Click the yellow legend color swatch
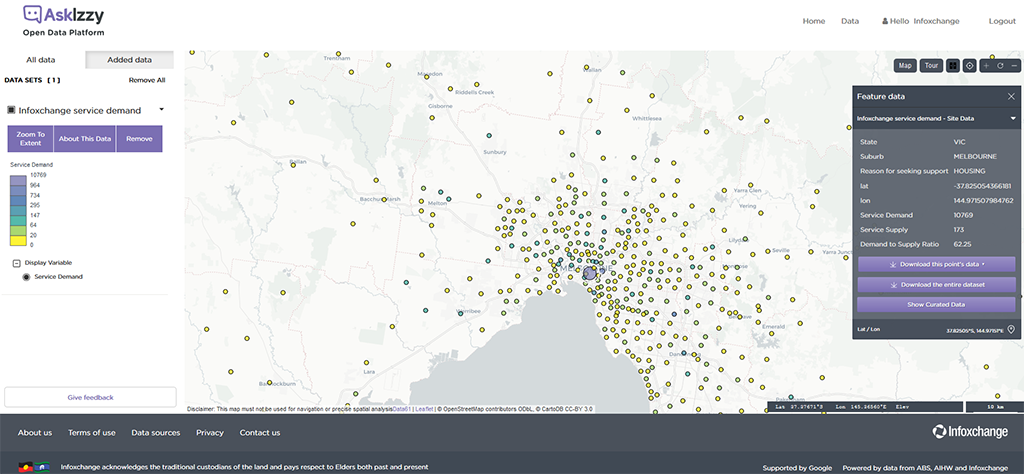Image resolution: width=1024 pixels, height=474 pixels. [x=18, y=236]
